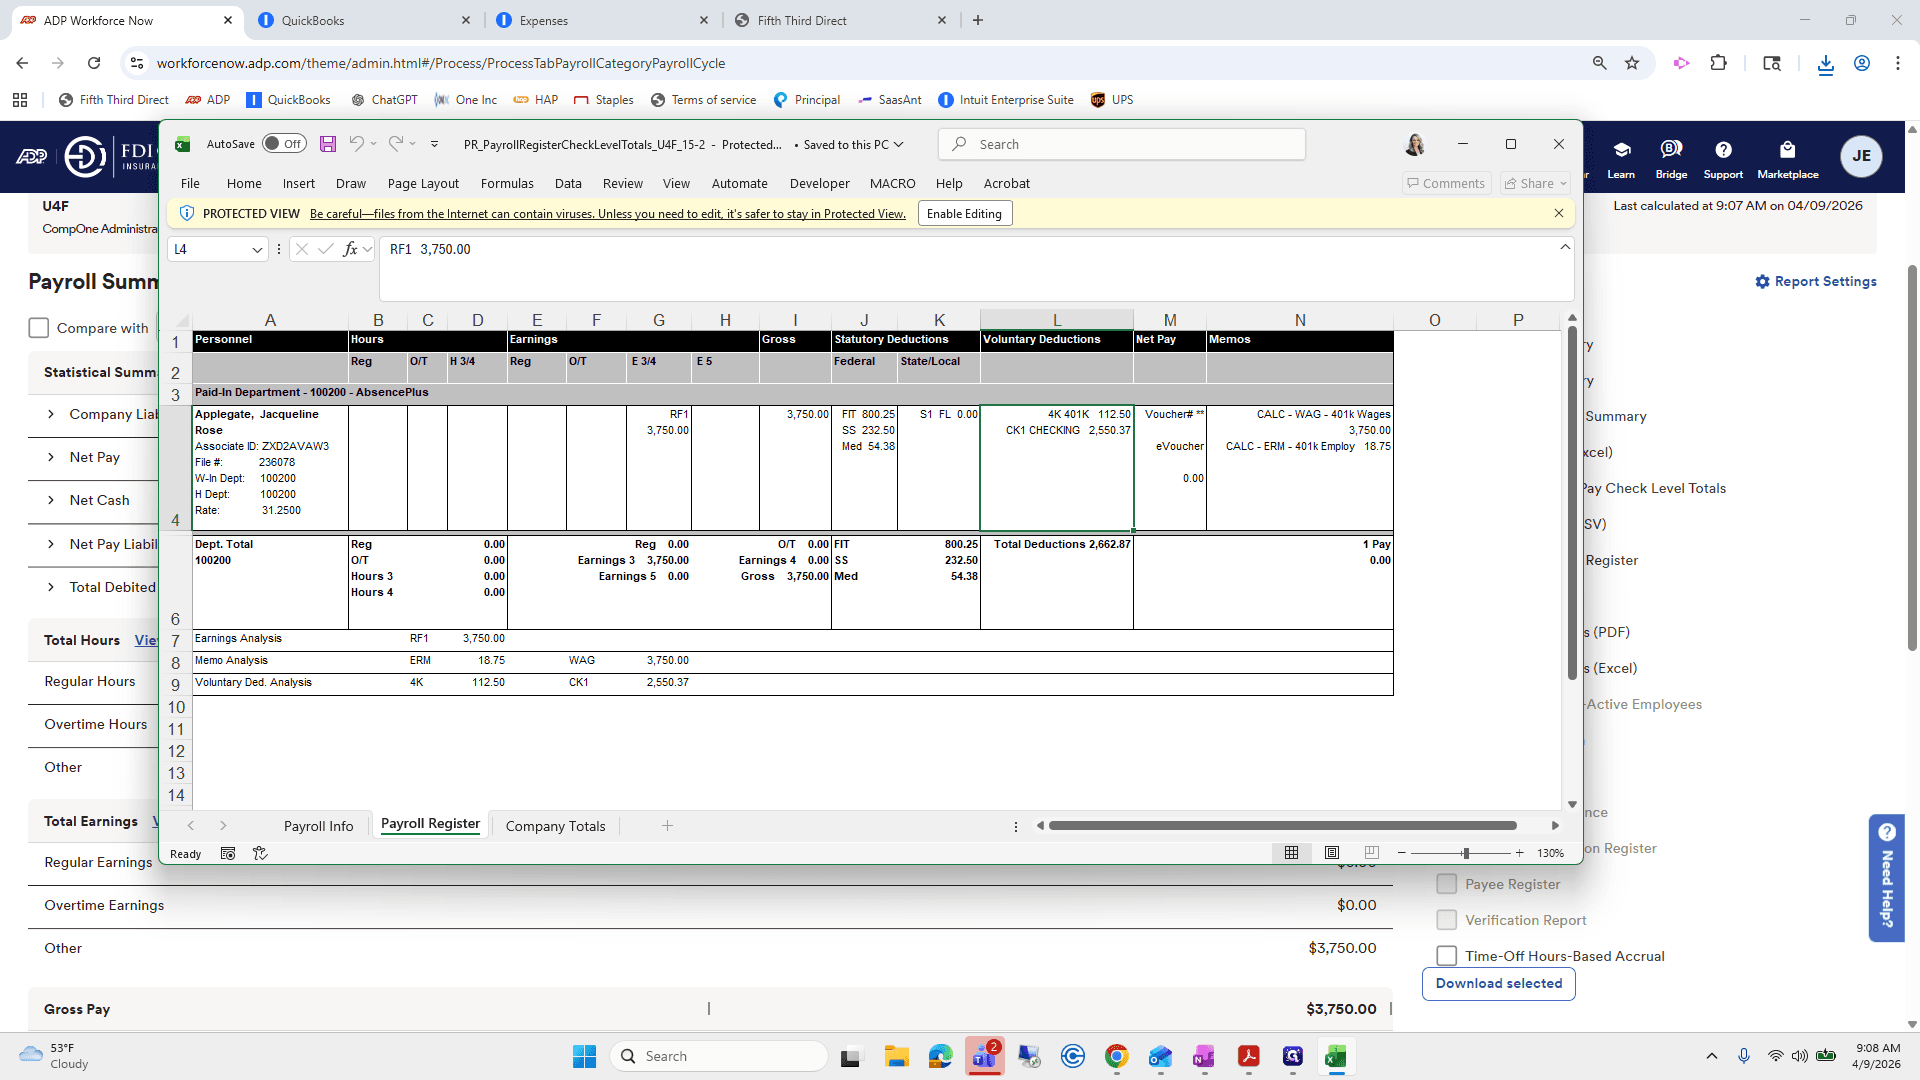Image resolution: width=1920 pixels, height=1080 pixels.
Task: Click the Enable Editing button
Action: pyautogui.click(x=964, y=213)
